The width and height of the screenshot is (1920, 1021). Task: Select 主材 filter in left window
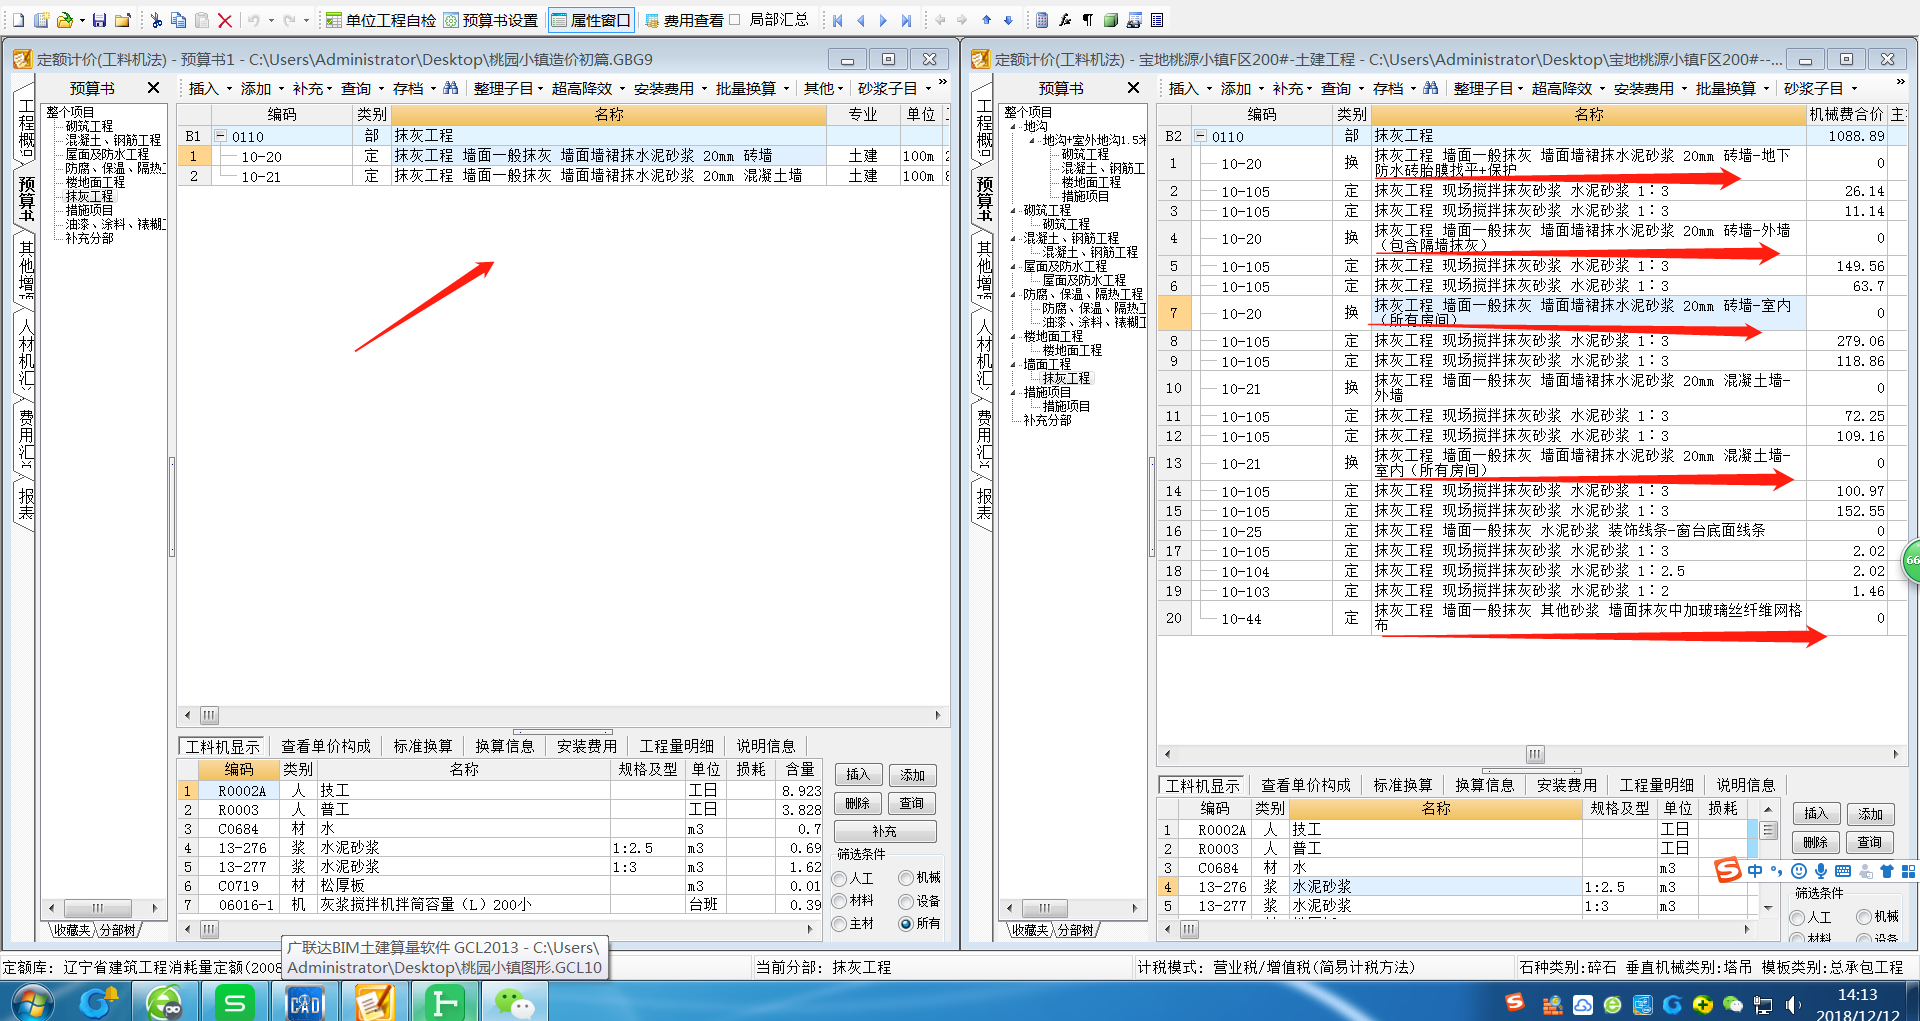pyautogui.click(x=839, y=924)
